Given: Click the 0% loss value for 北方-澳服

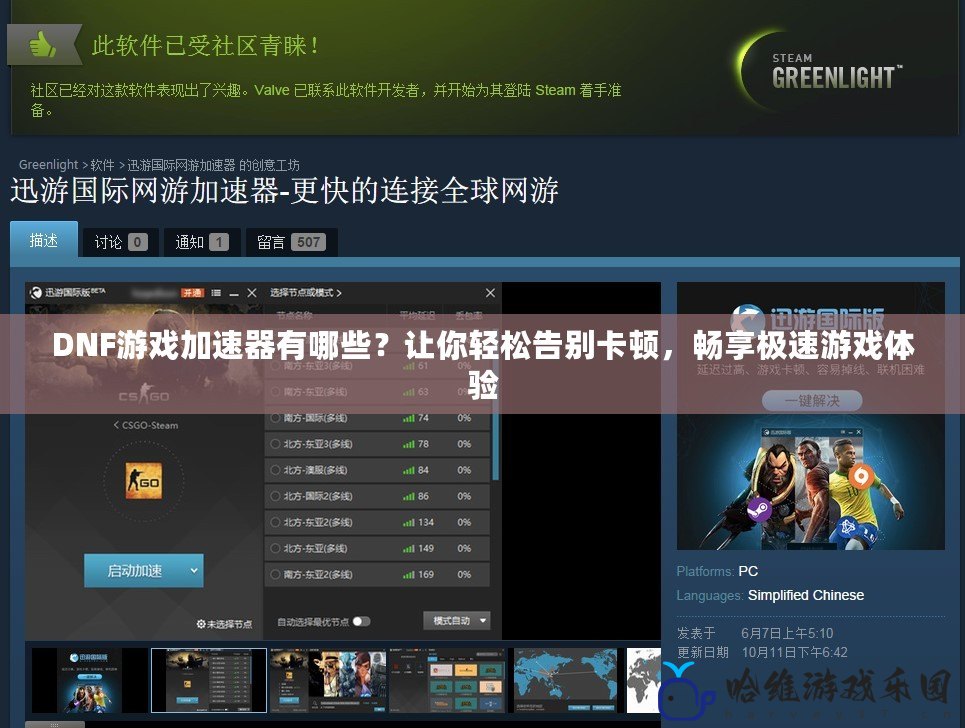Looking at the screenshot, I should (464, 470).
